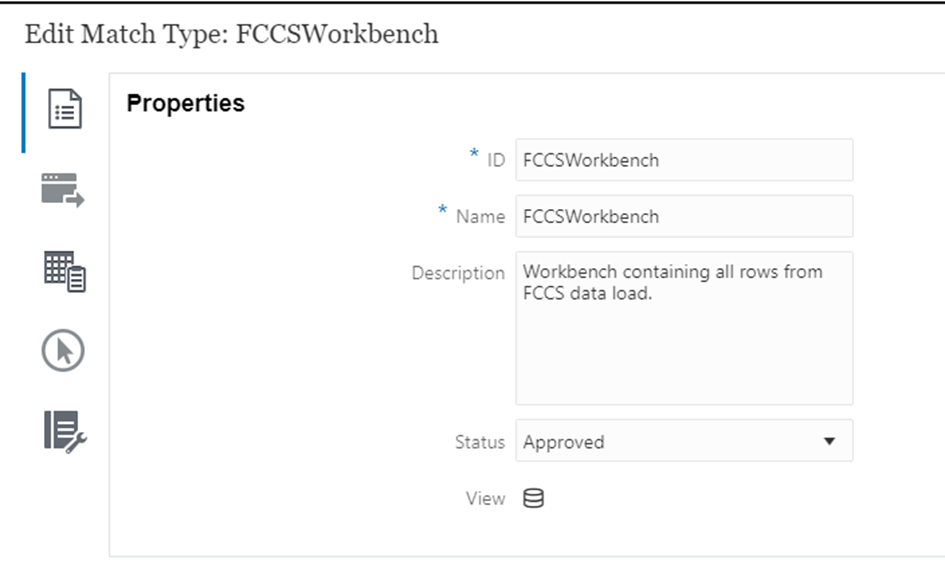Expand the Approved status selector
The image size is (945, 584).
(x=684, y=441)
